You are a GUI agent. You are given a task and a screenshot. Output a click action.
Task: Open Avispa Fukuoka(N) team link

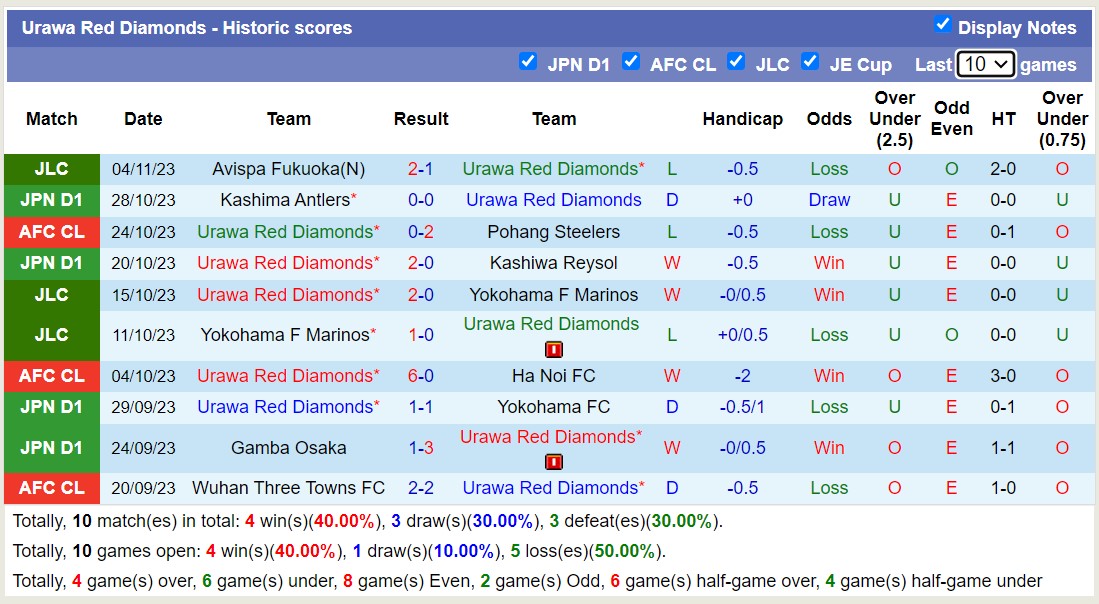pos(288,169)
